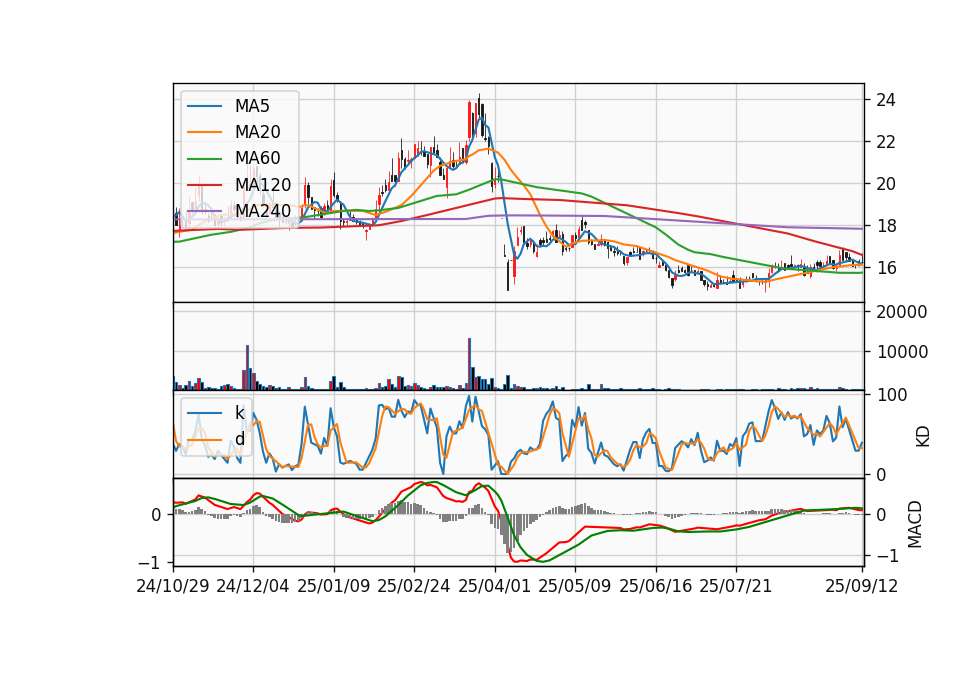Click the date label 25/04/01

tap(495, 586)
